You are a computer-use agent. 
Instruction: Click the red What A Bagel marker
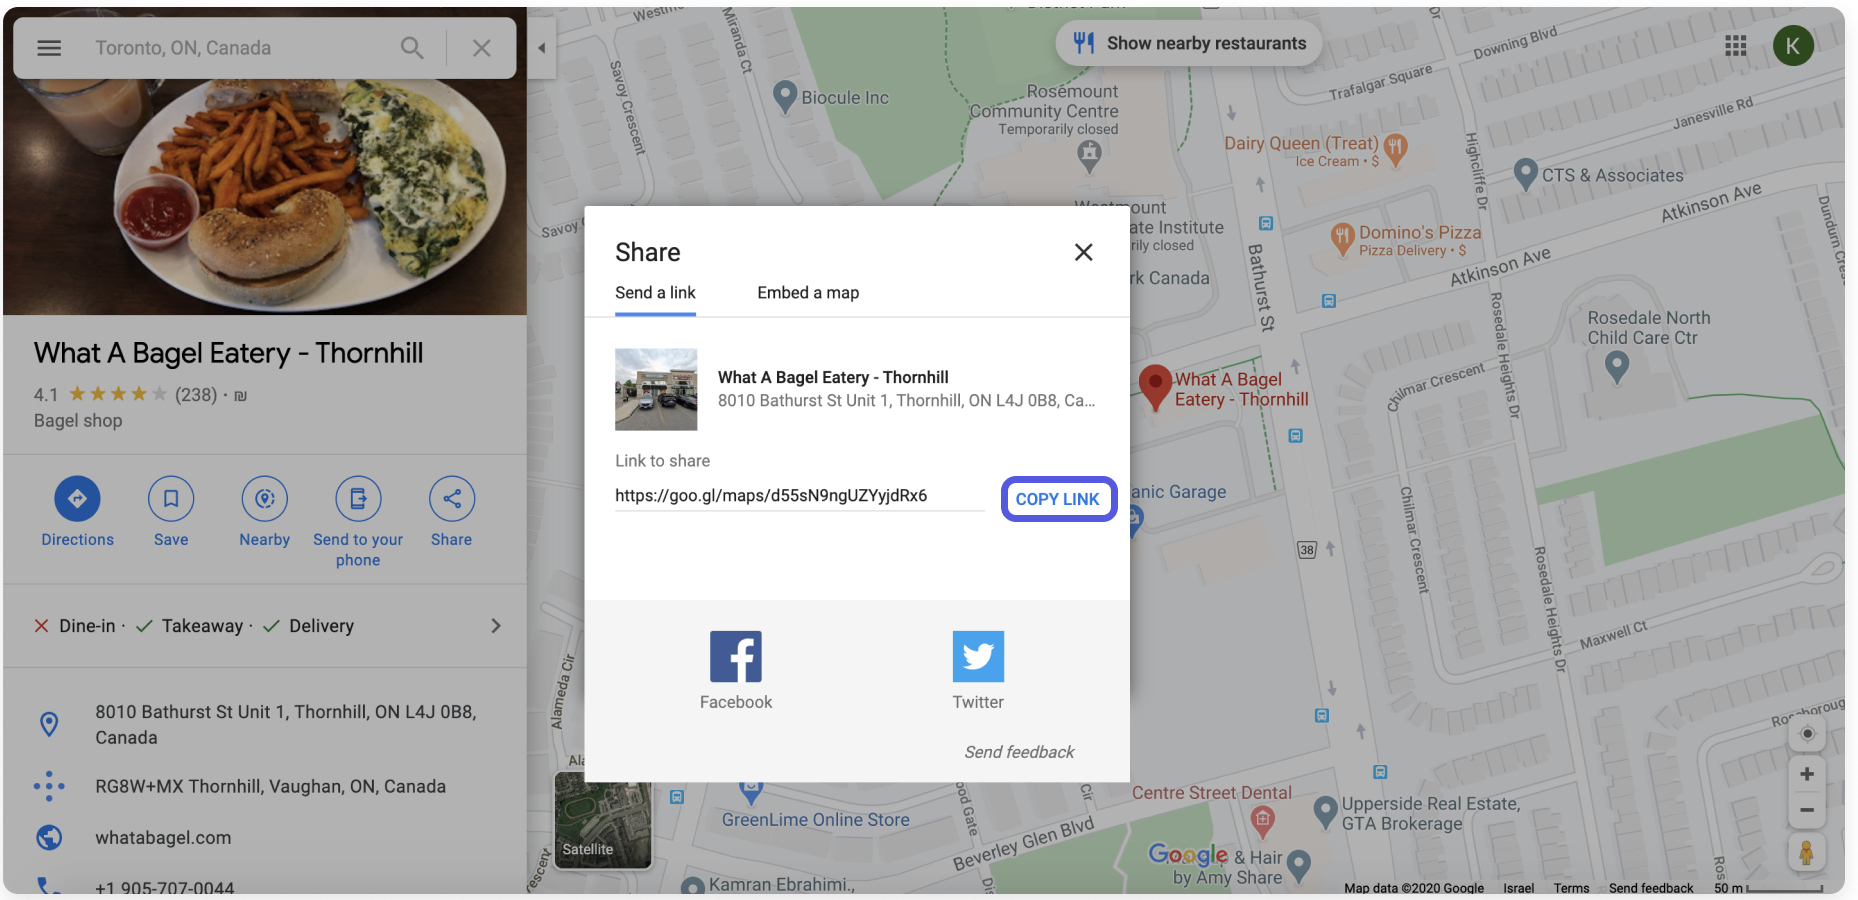[x=1155, y=387]
